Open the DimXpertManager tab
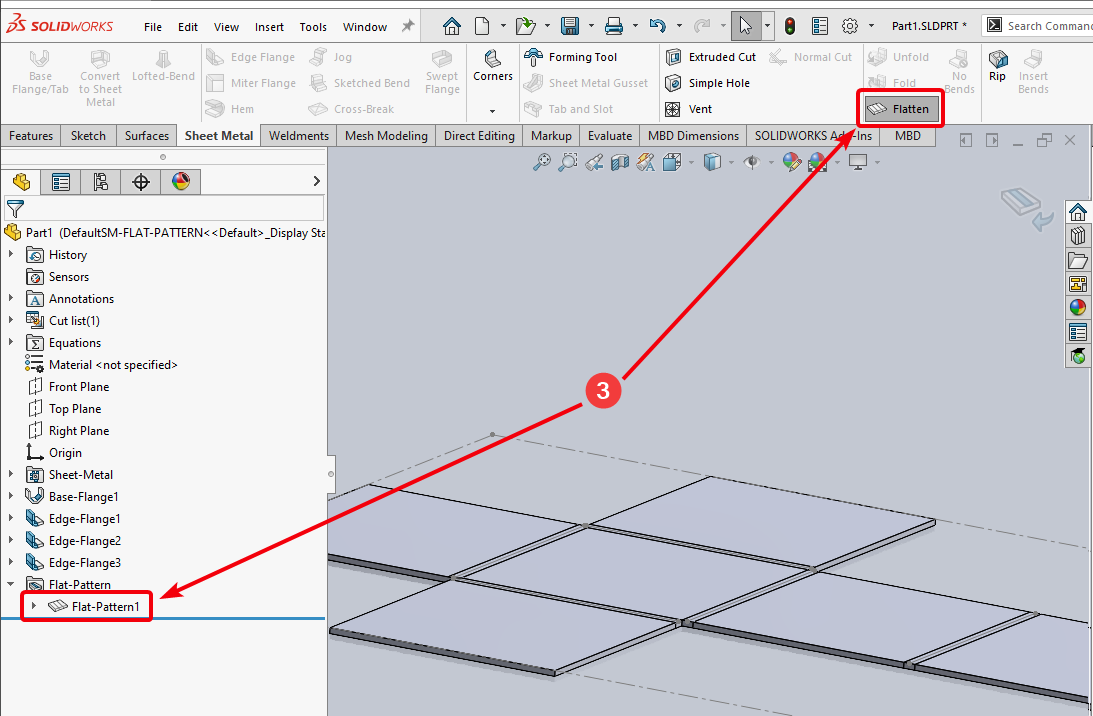This screenshot has height=716, width=1093. [x=141, y=182]
